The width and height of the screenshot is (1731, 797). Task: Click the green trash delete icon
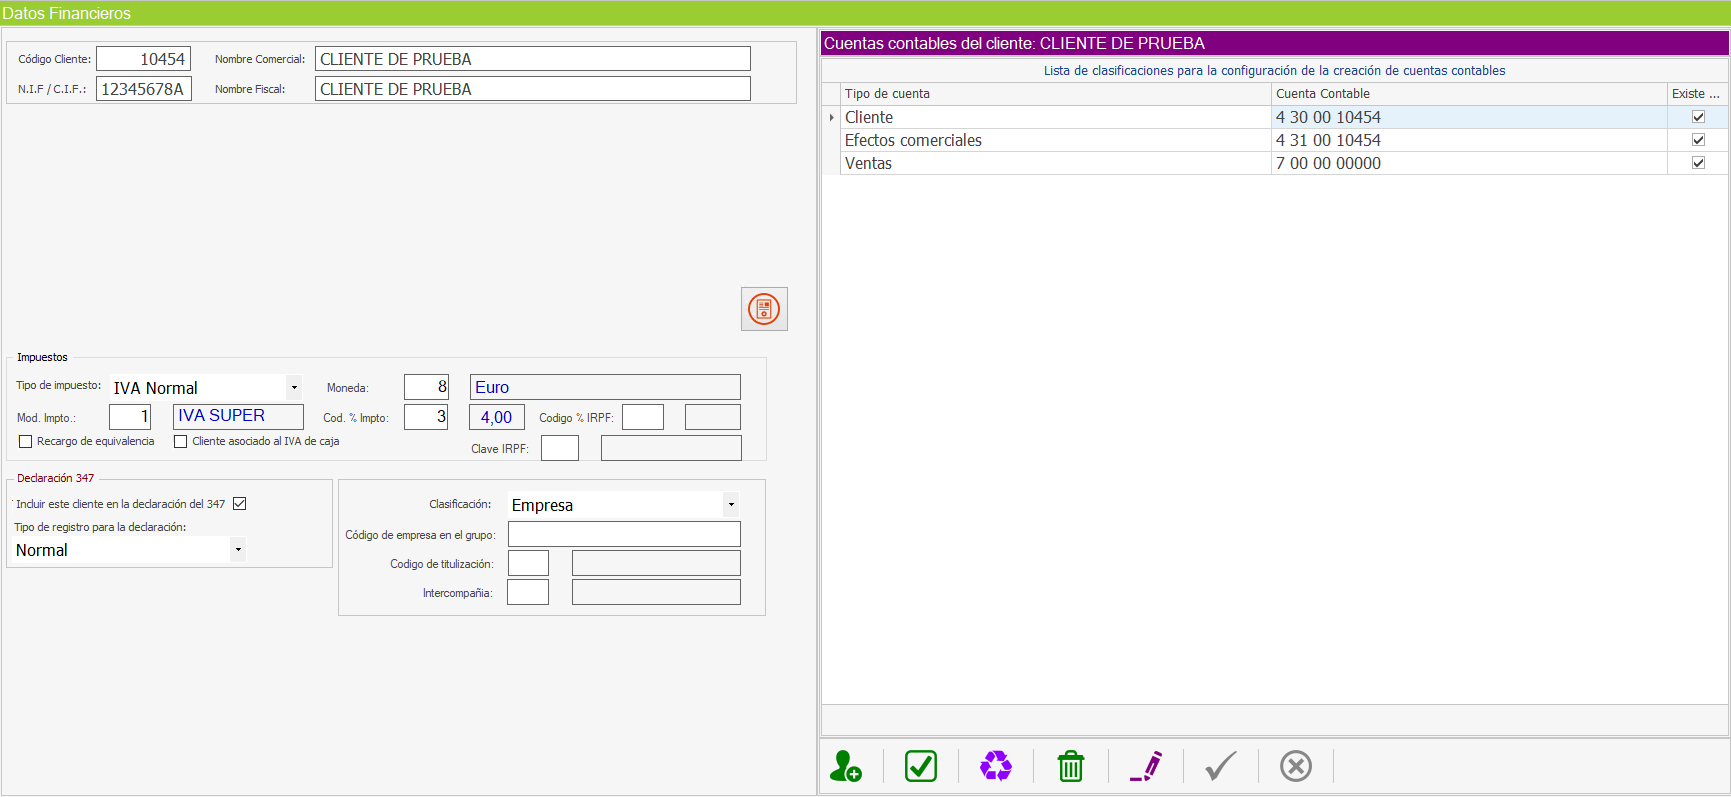[1070, 766]
